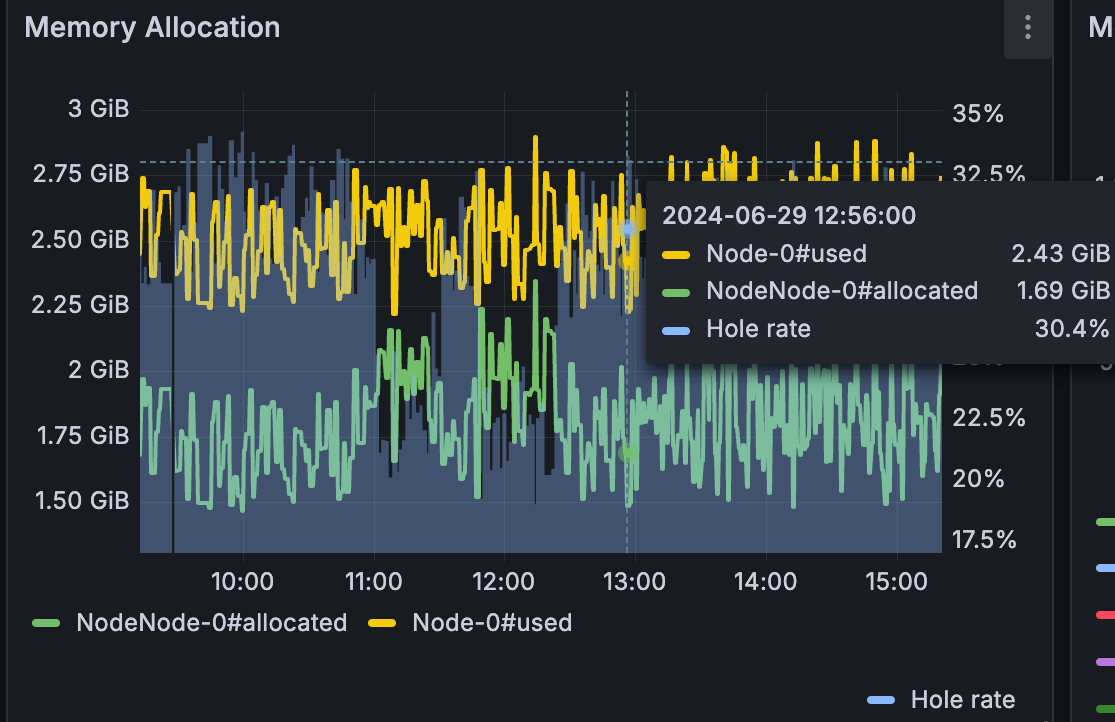The image size is (1115, 722).
Task: Open the Memory Allocation panel three-dot menu
Action: 1027,28
